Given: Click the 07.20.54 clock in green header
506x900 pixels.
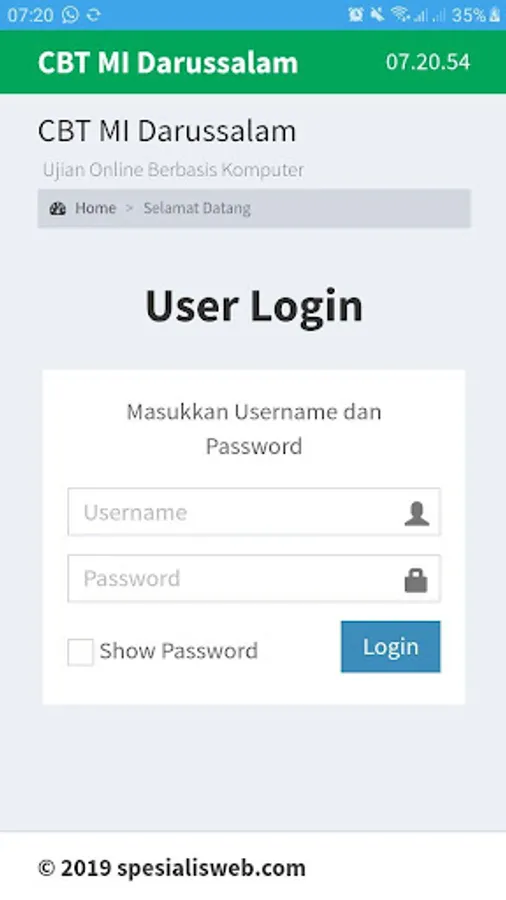Looking at the screenshot, I should click(x=428, y=62).
